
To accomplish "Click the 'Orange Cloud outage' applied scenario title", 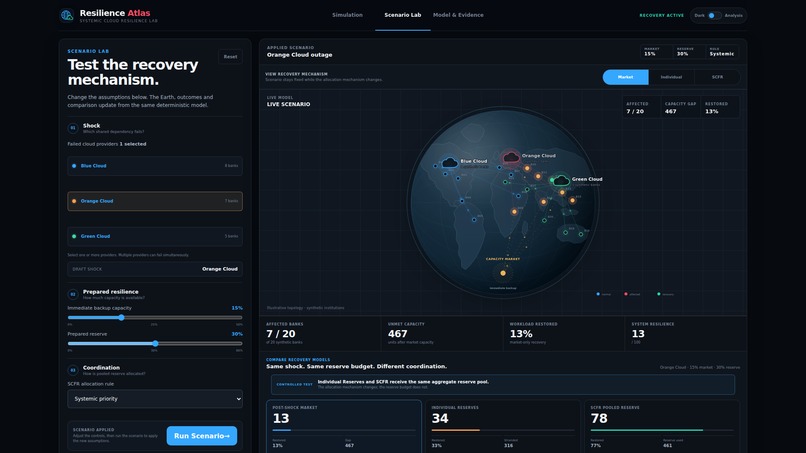I will tap(299, 55).
